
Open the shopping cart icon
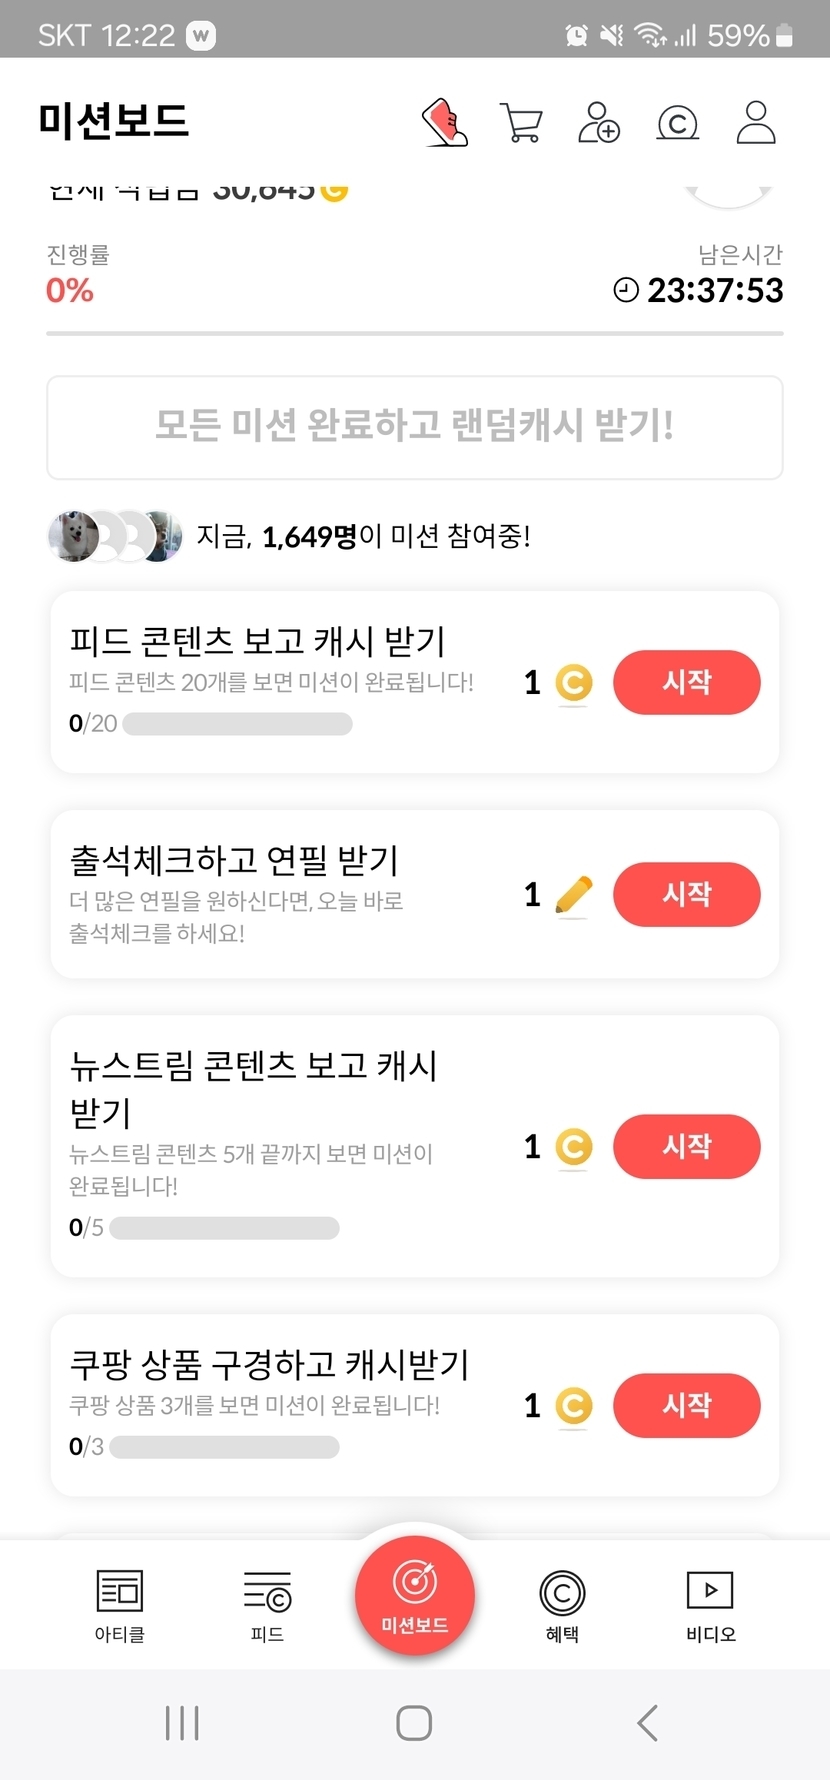pos(521,124)
